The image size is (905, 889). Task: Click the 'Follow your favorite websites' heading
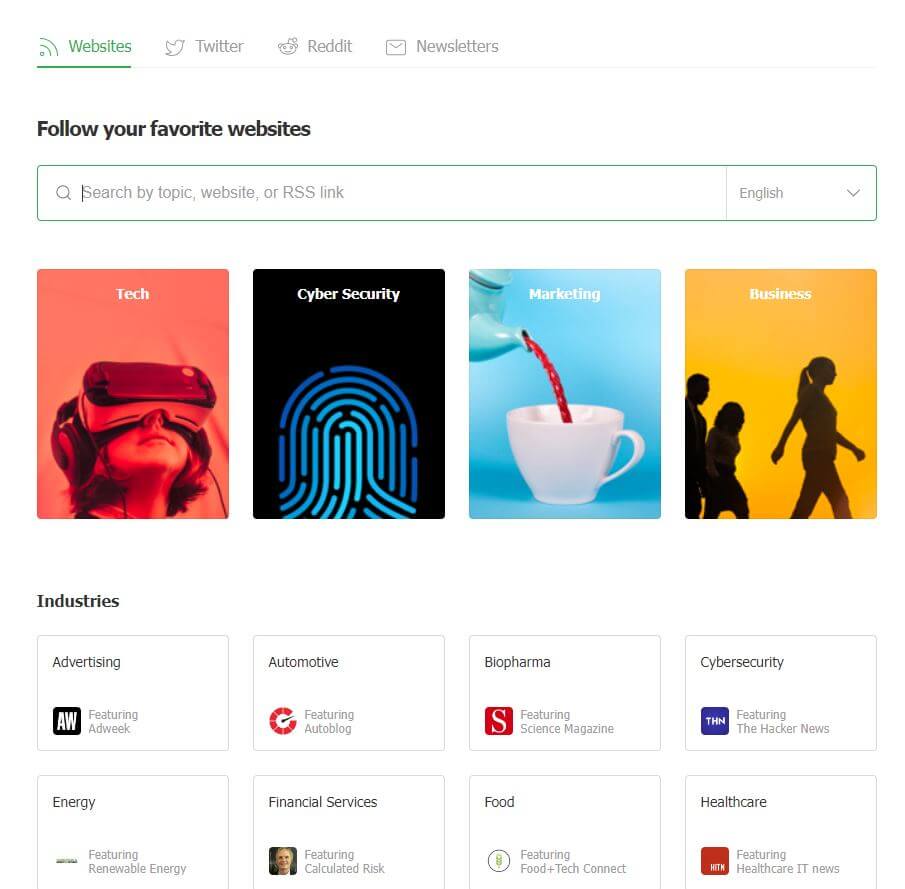(x=174, y=129)
